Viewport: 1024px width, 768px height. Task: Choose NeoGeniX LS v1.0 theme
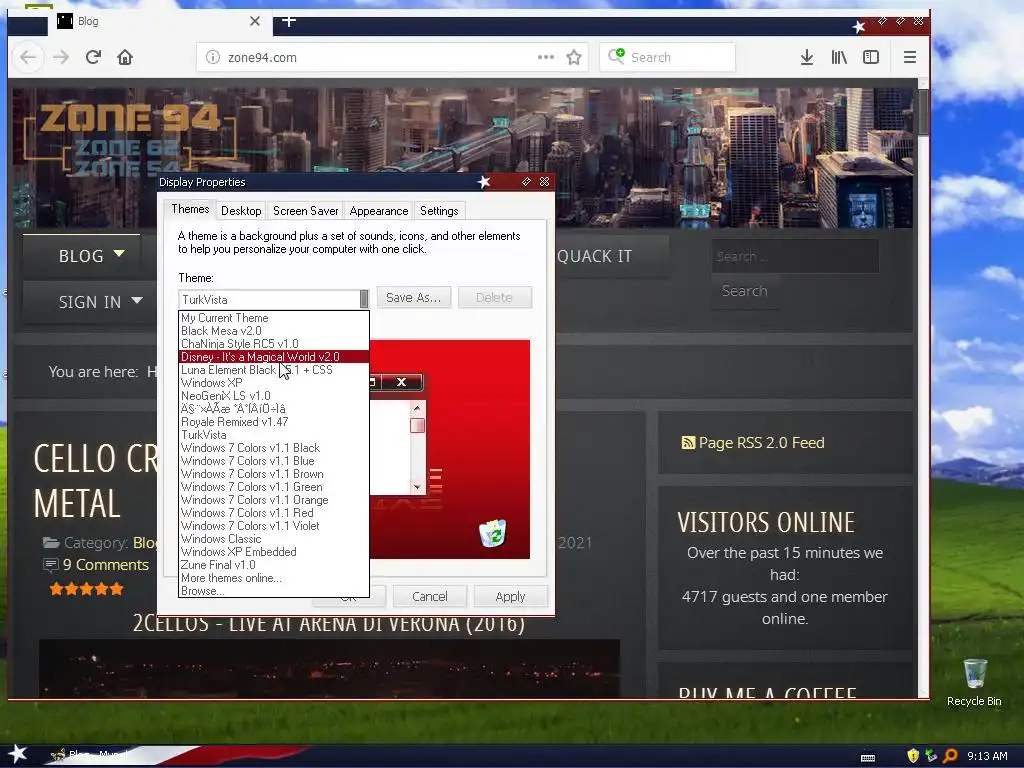click(x=274, y=396)
